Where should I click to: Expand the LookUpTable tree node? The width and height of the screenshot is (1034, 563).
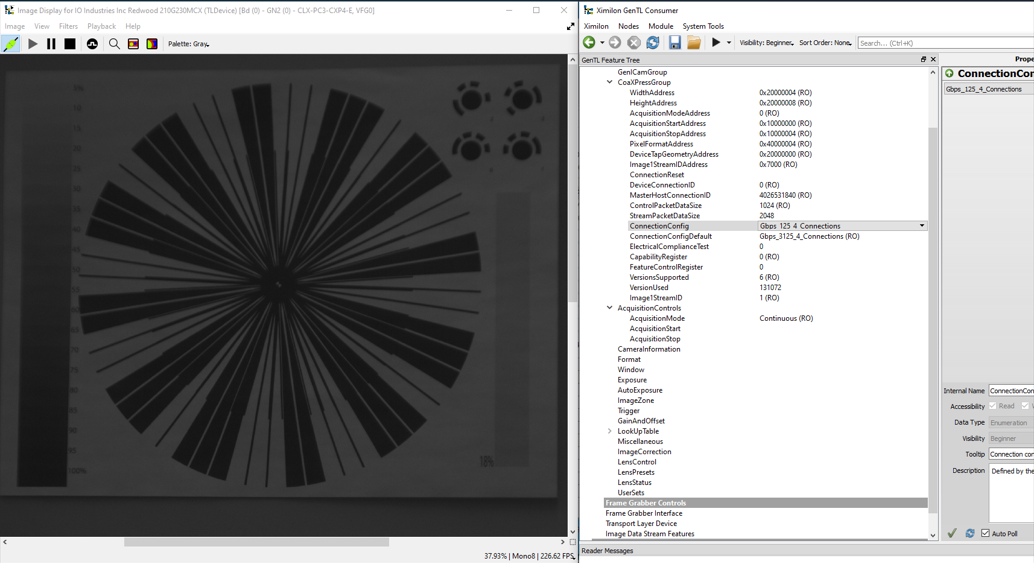tap(609, 431)
